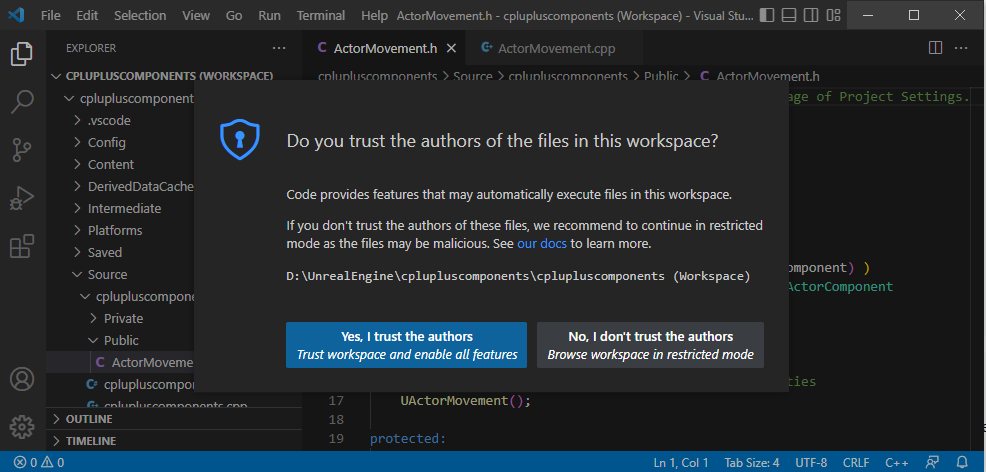Expand the DerivedDataCache folder
Screen dimensions: 986x472
141,186
